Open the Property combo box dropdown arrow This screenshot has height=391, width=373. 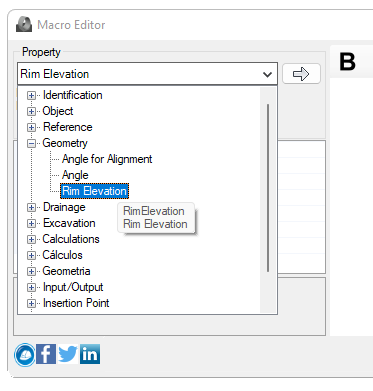pyautogui.click(x=267, y=74)
